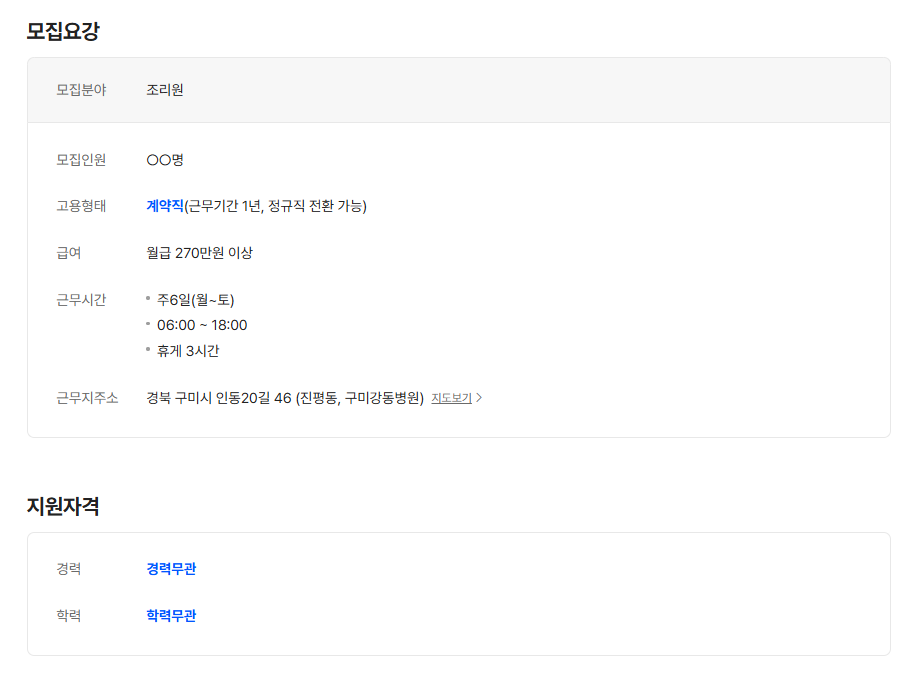Click the blue 계약직 employment type link
Image resolution: width=911 pixels, height=687 pixels.
(x=163, y=207)
